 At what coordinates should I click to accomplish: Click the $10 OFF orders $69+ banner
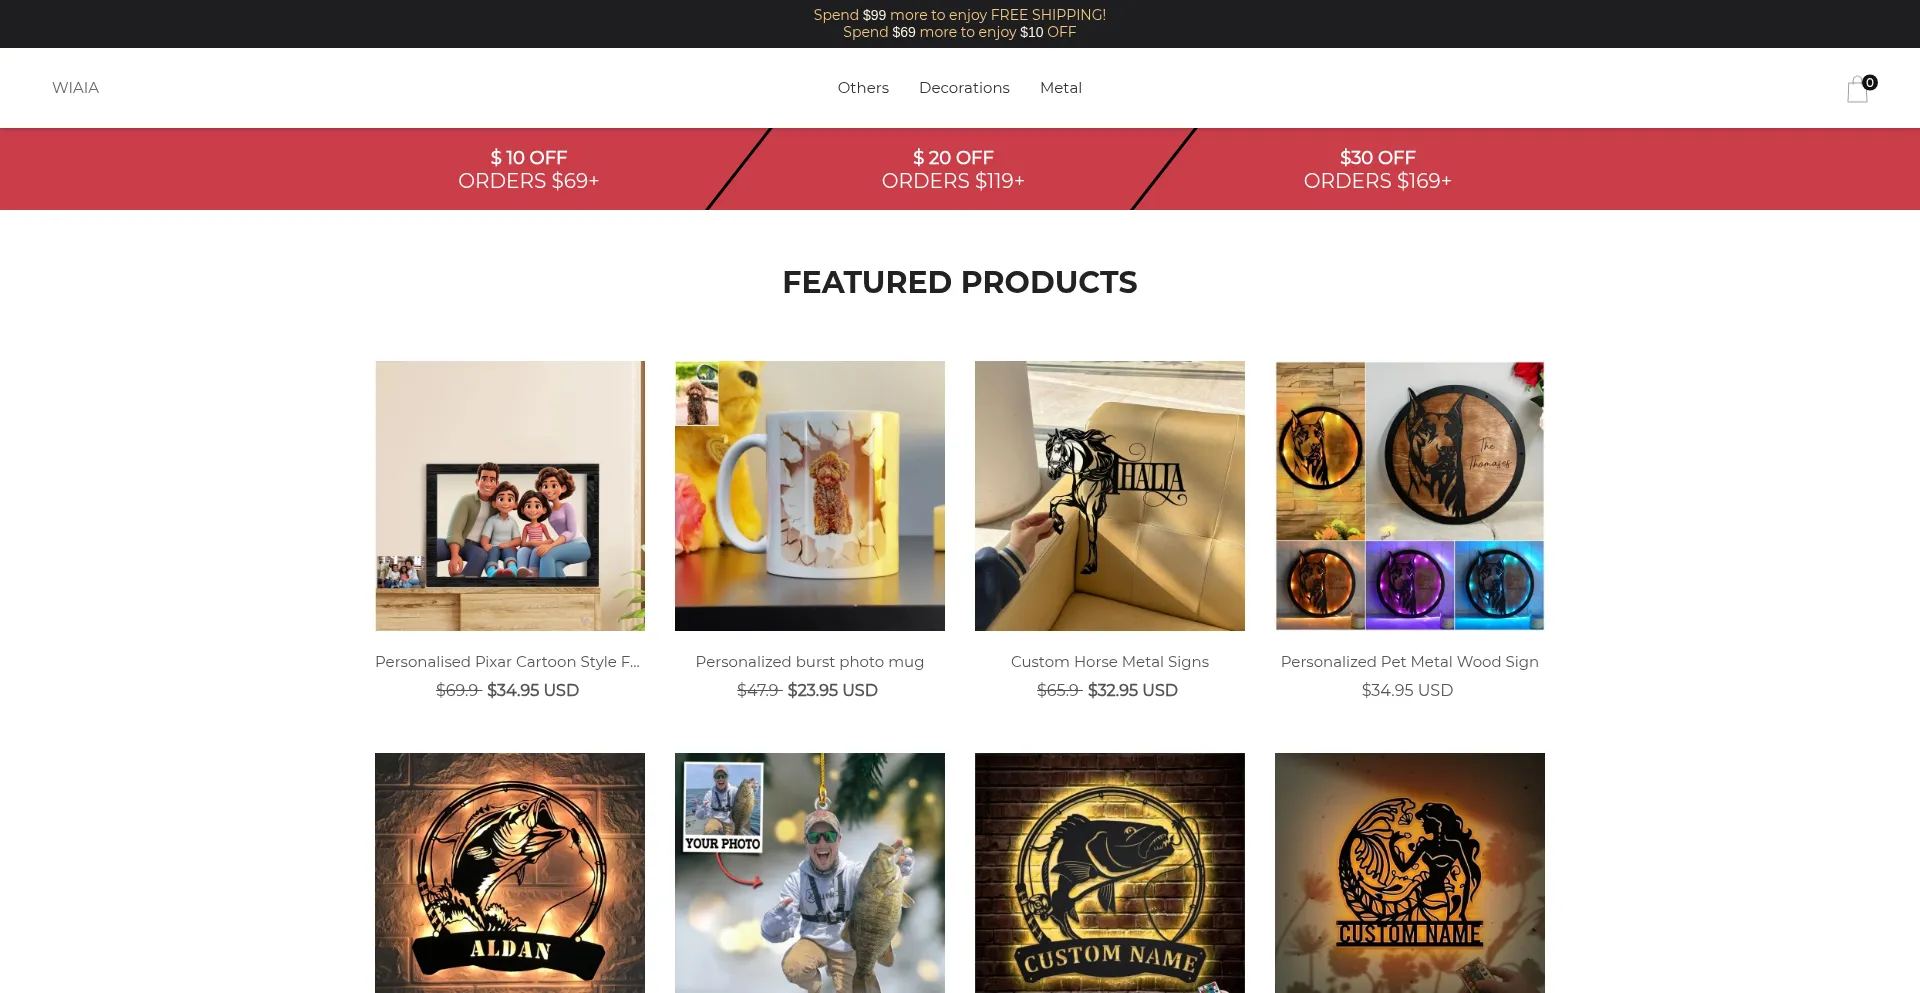(x=528, y=169)
